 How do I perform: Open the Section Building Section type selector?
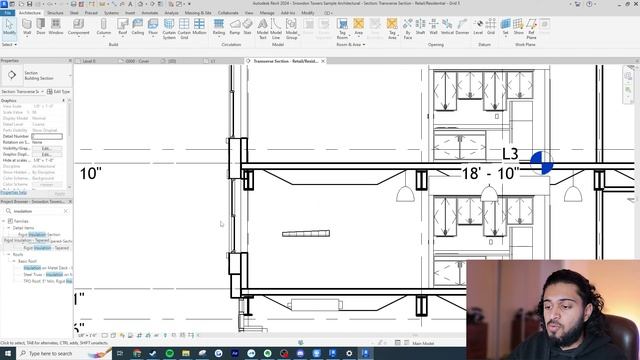pos(36,75)
